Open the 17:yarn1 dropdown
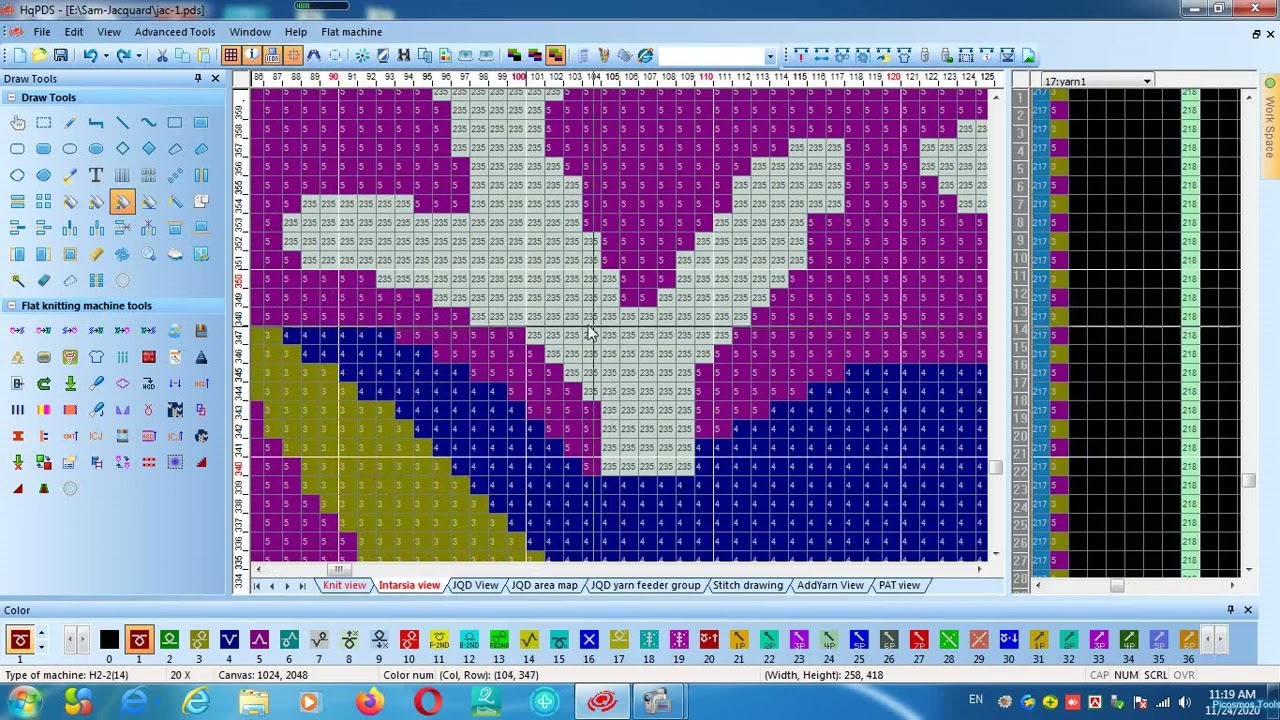 1147,81
